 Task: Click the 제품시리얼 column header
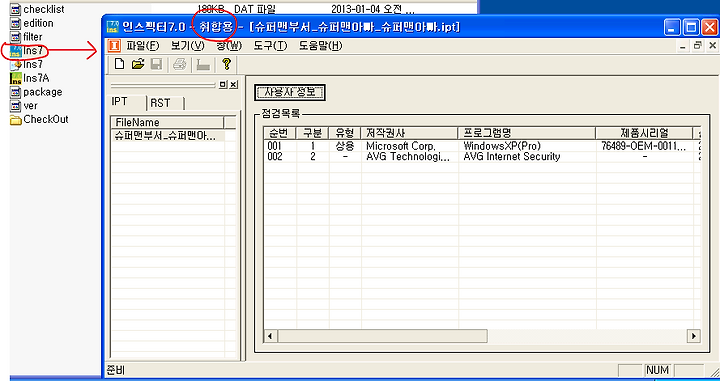pos(644,133)
